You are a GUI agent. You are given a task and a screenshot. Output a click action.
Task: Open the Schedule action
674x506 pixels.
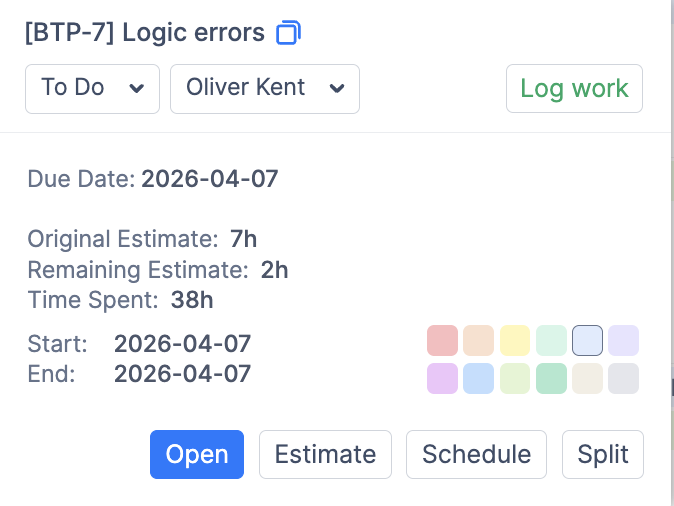point(476,454)
